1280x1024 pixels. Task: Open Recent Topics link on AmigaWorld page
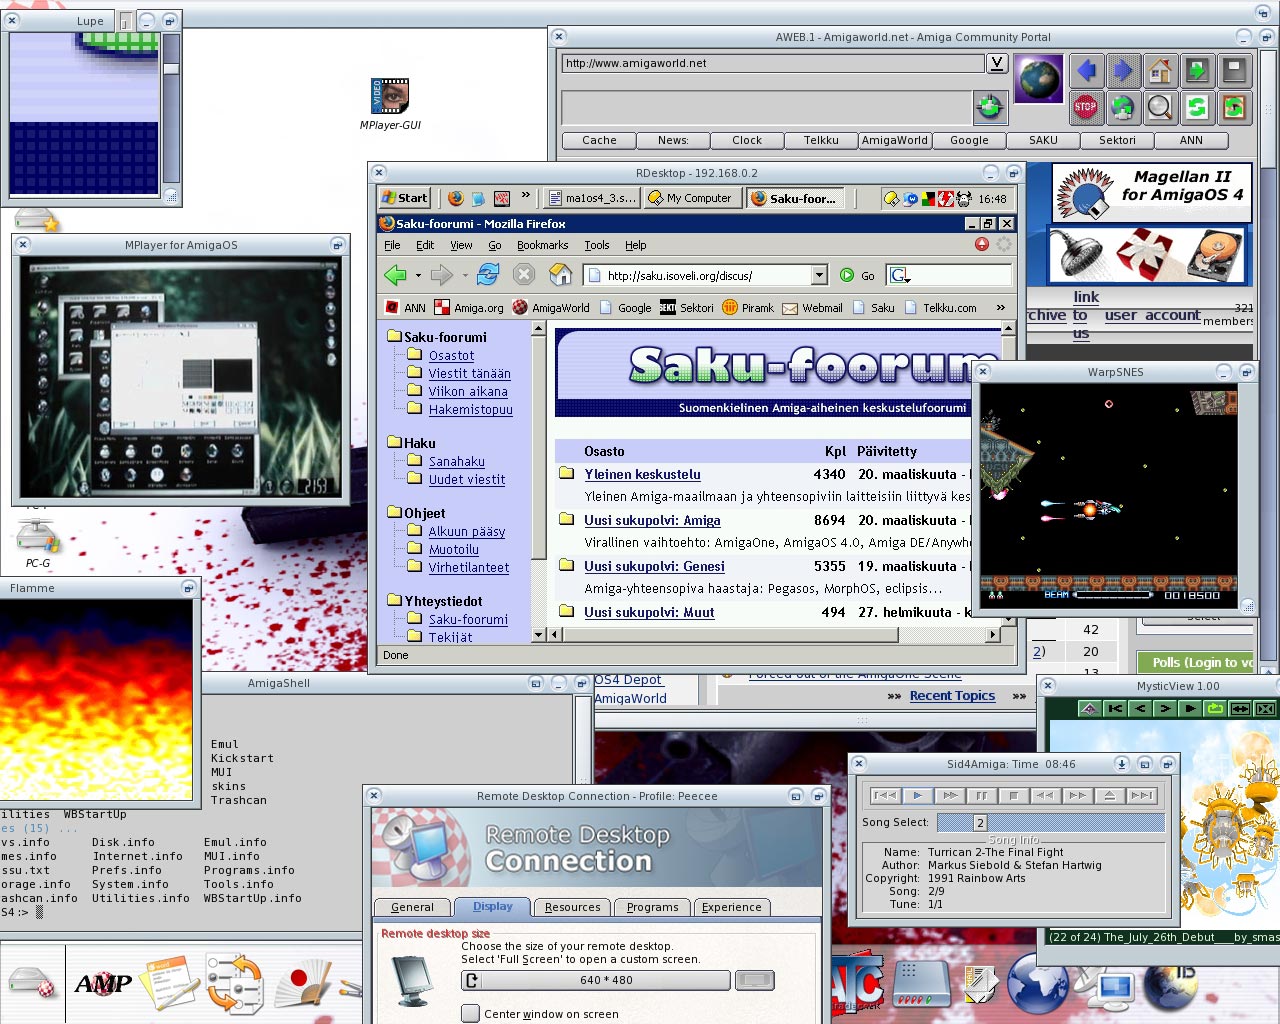click(x=952, y=695)
